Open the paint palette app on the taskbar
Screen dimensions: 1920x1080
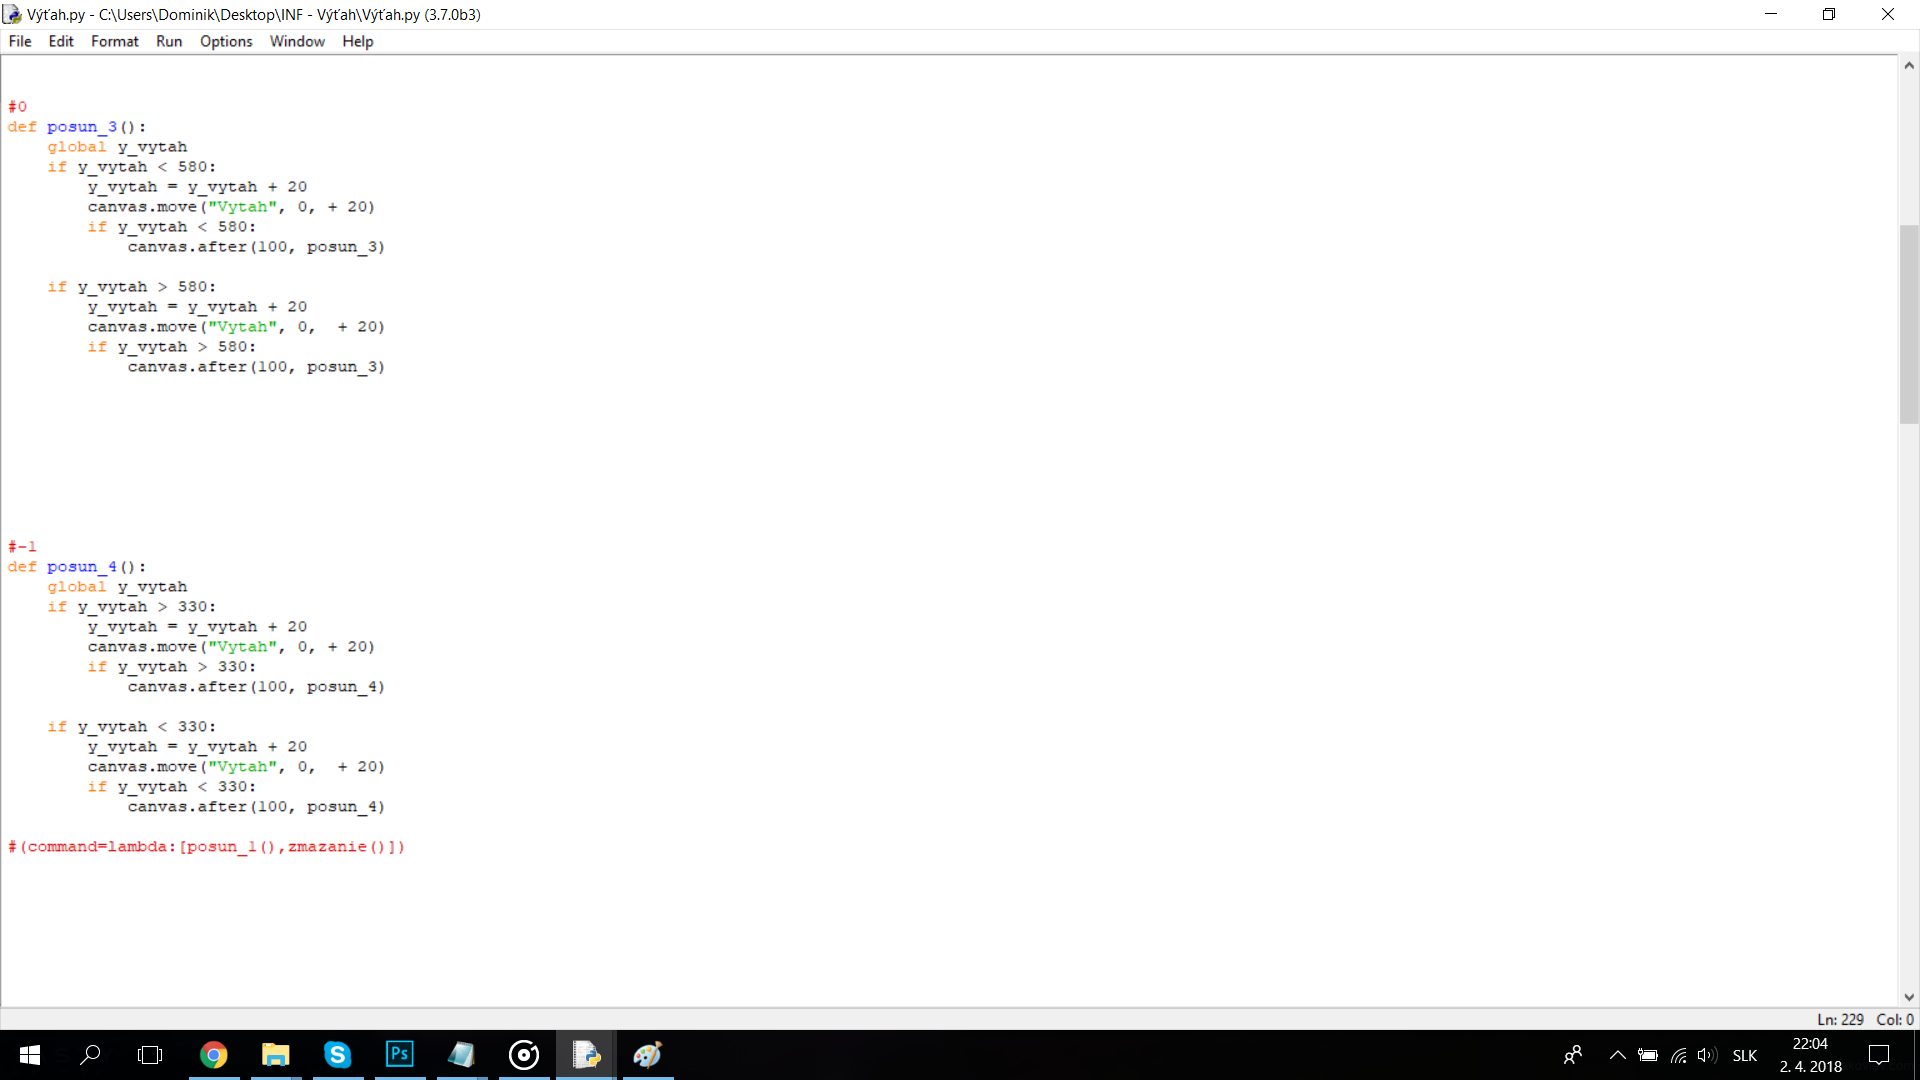[648, 1055]
